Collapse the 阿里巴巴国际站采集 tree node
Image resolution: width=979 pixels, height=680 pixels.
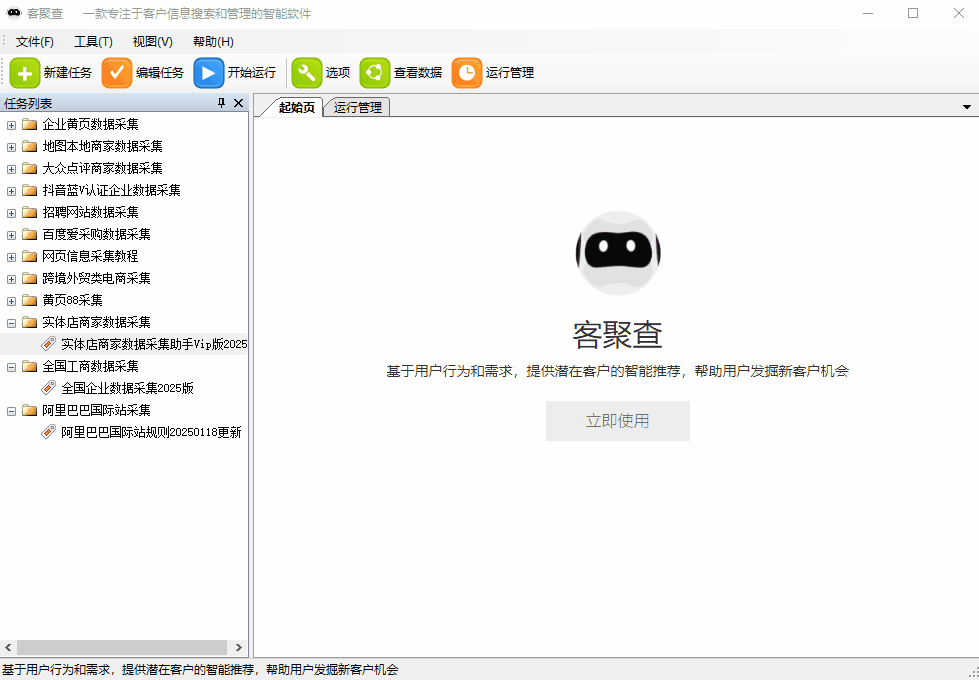pos(11,411)
